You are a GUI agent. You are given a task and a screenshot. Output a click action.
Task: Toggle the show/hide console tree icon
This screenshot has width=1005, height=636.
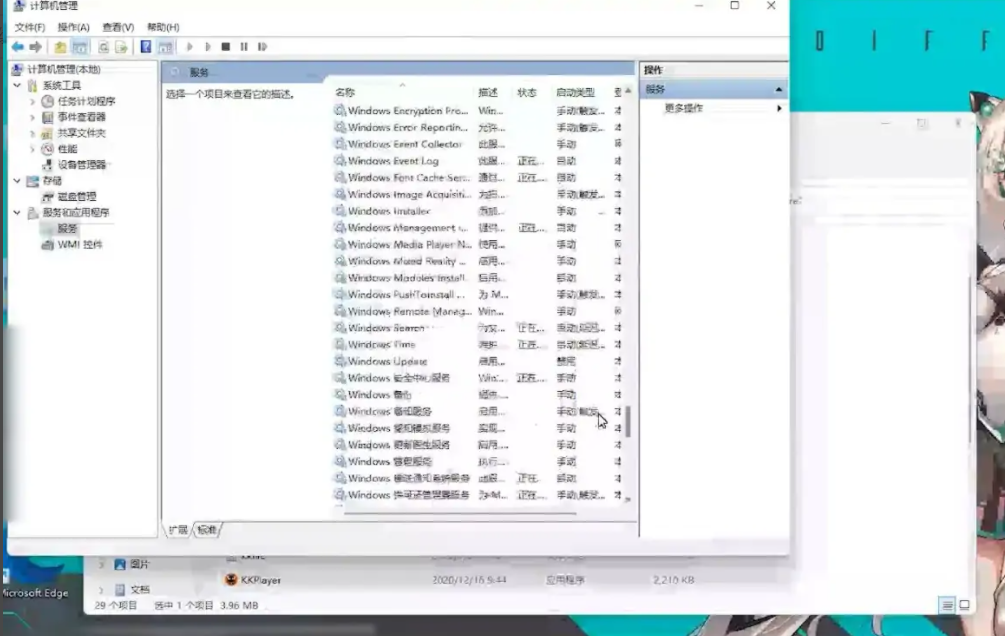pos(79,47)
